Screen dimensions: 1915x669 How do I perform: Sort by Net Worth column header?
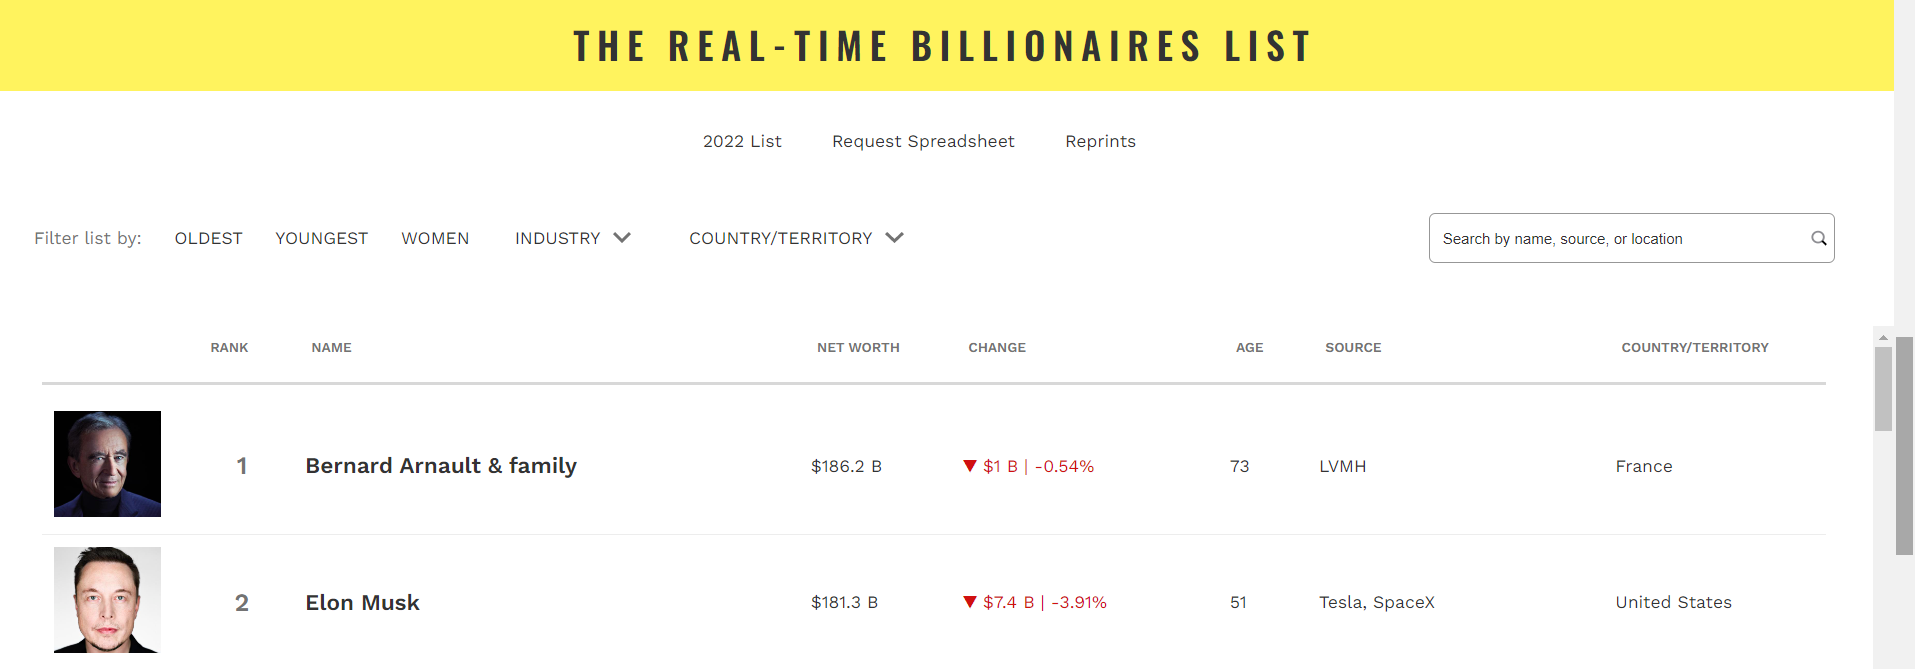pos(858,348)
